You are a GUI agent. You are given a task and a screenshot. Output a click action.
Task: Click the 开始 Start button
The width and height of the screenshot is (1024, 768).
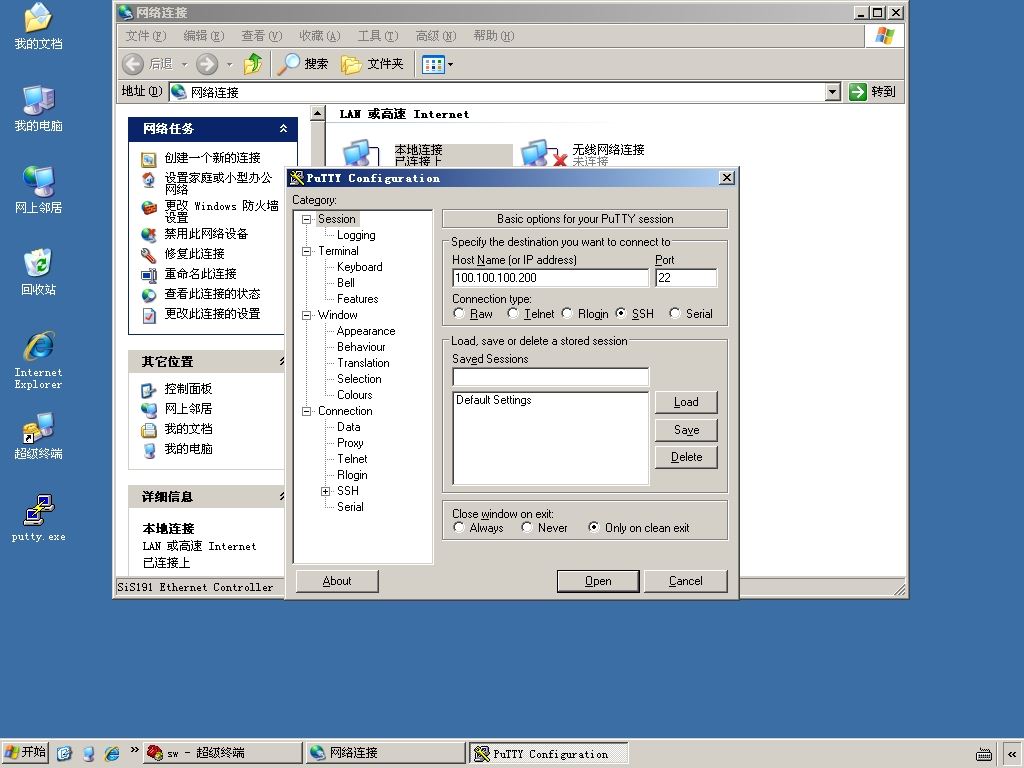pos(25,752)
